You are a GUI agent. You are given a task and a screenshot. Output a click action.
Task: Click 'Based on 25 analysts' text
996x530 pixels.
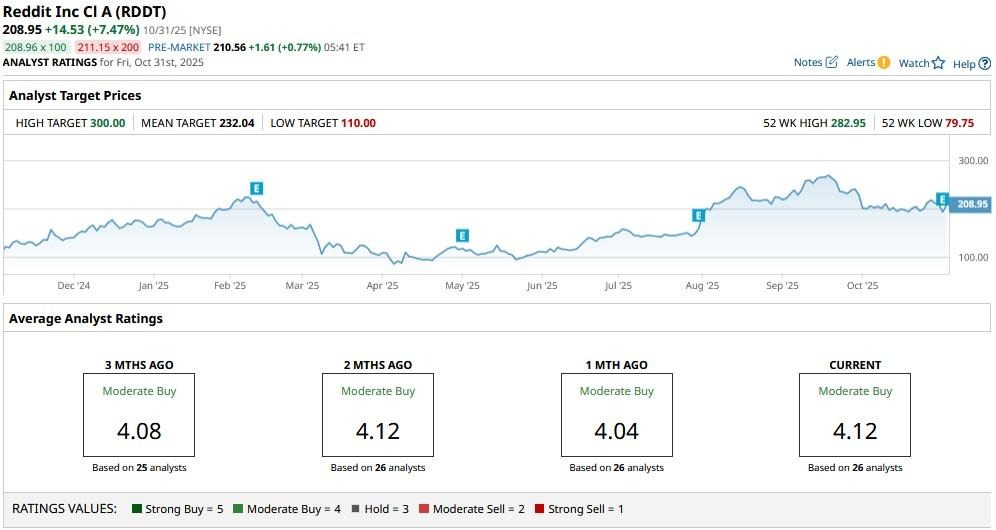tap(139, 468)
